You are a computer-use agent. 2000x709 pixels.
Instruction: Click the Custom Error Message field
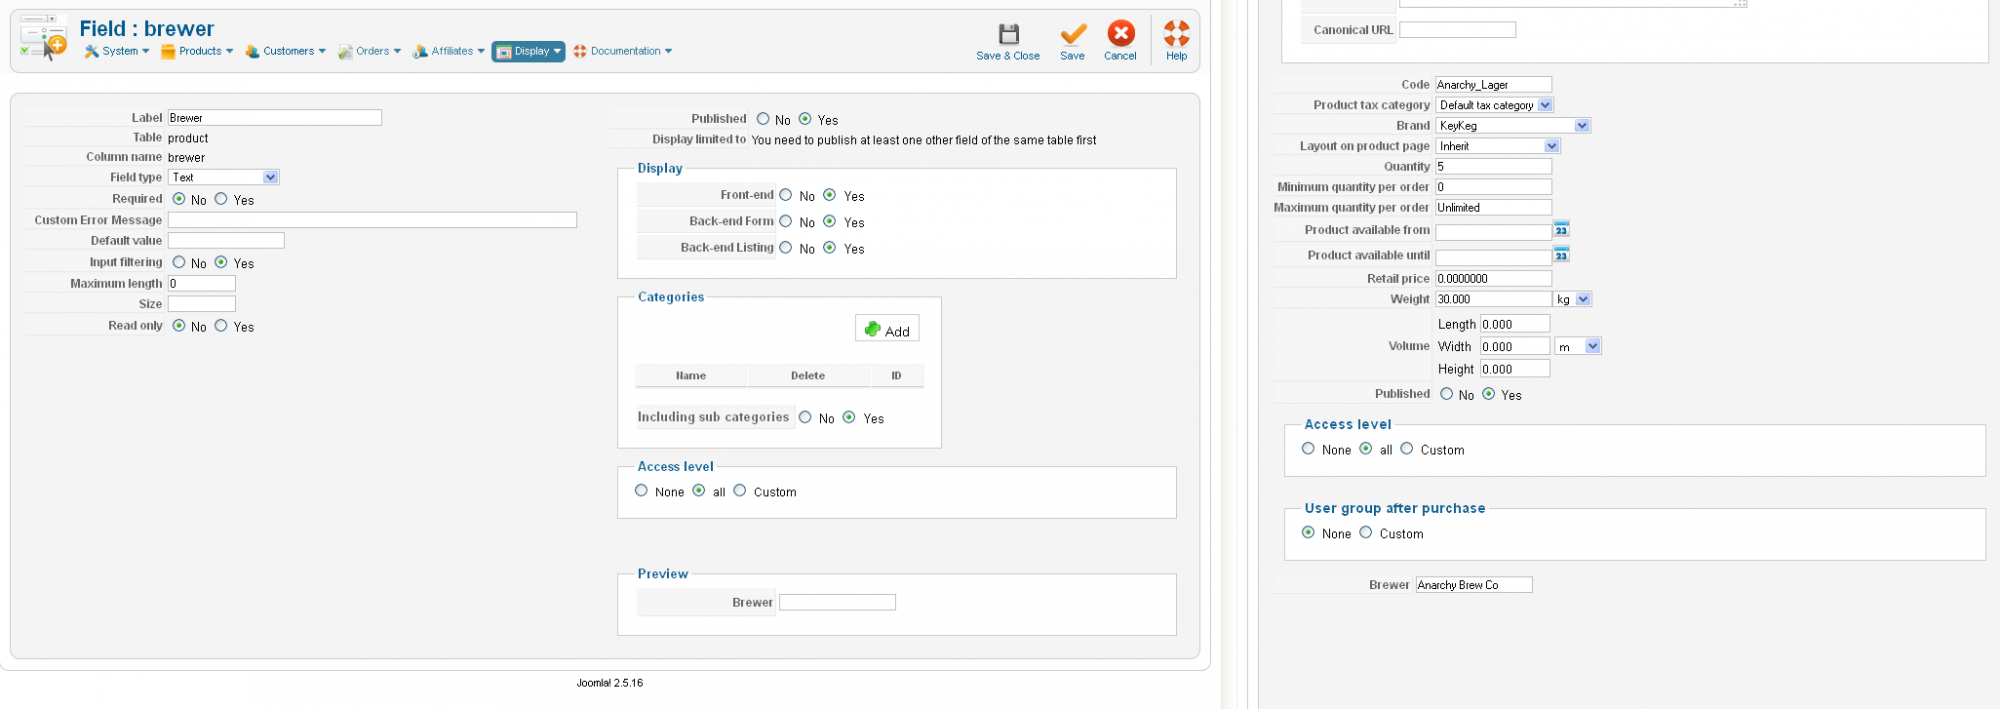pos(372,220)
